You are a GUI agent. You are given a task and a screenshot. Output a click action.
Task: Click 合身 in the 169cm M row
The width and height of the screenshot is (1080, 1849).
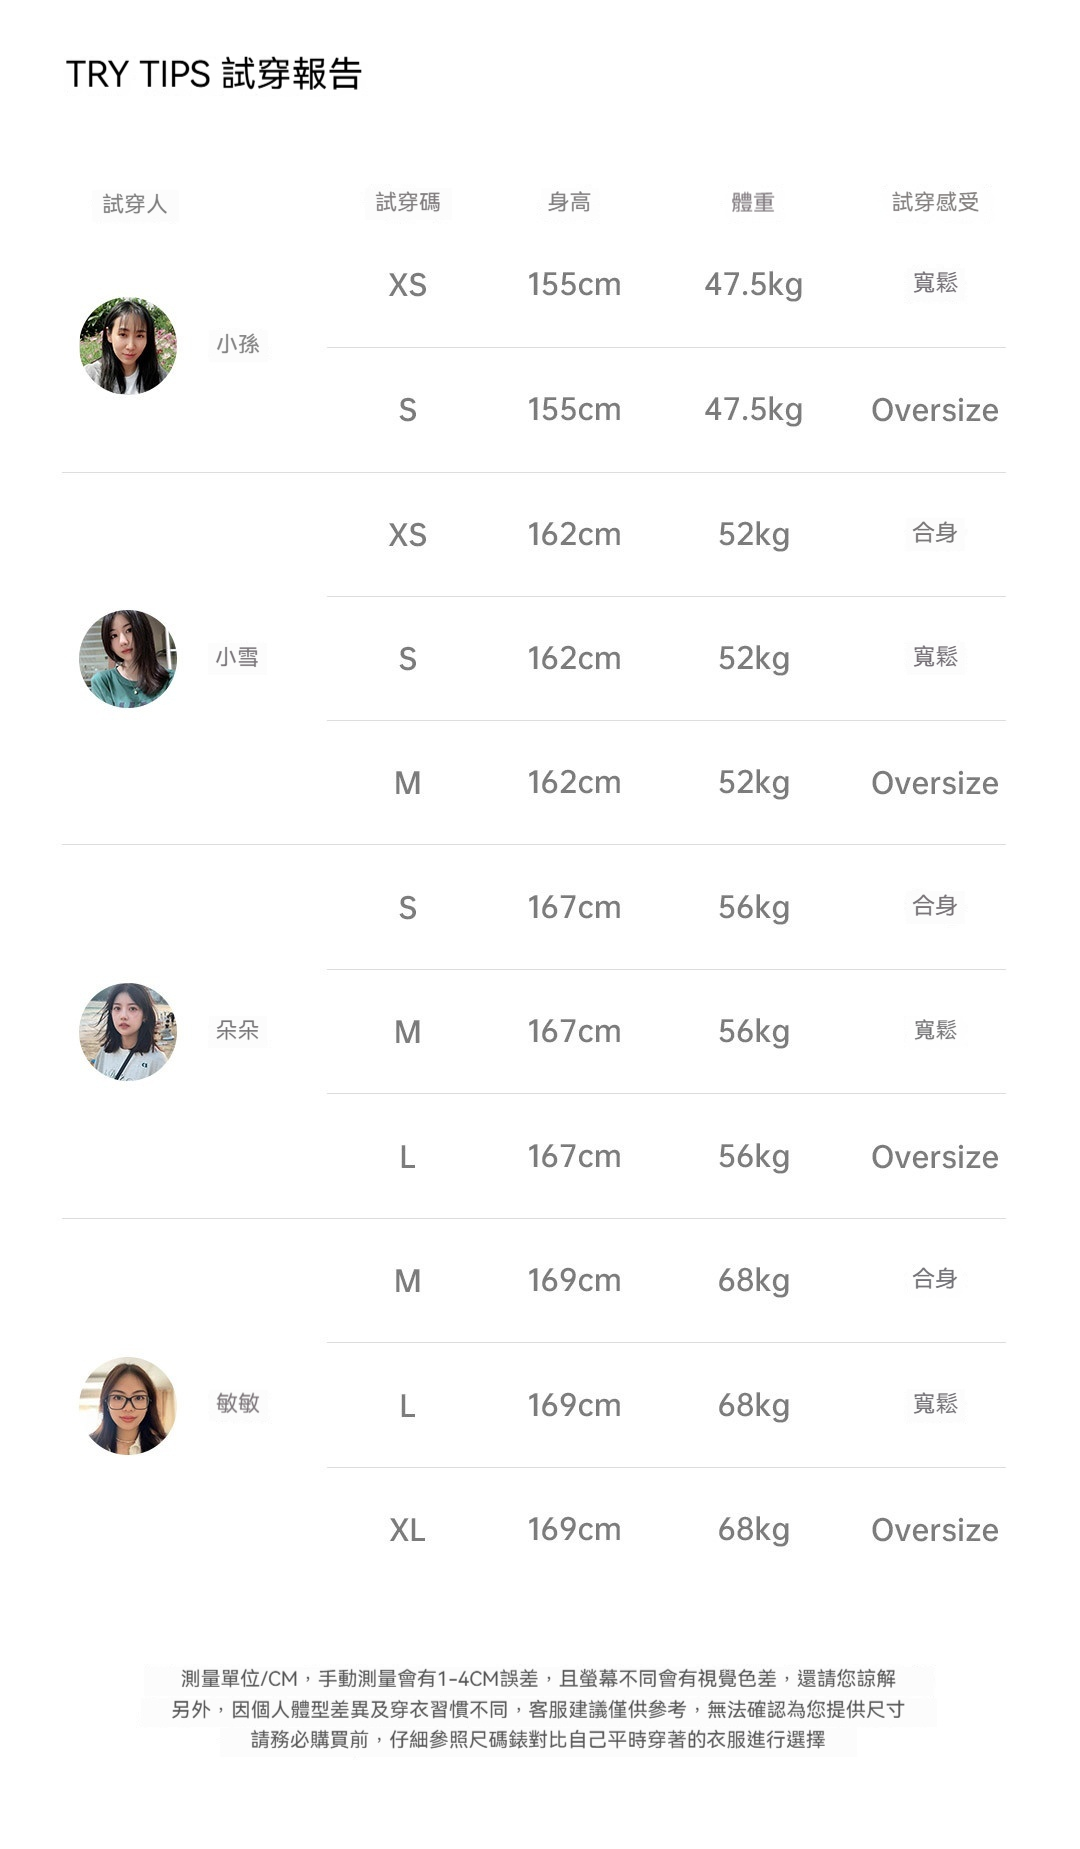click(935, 1279)
